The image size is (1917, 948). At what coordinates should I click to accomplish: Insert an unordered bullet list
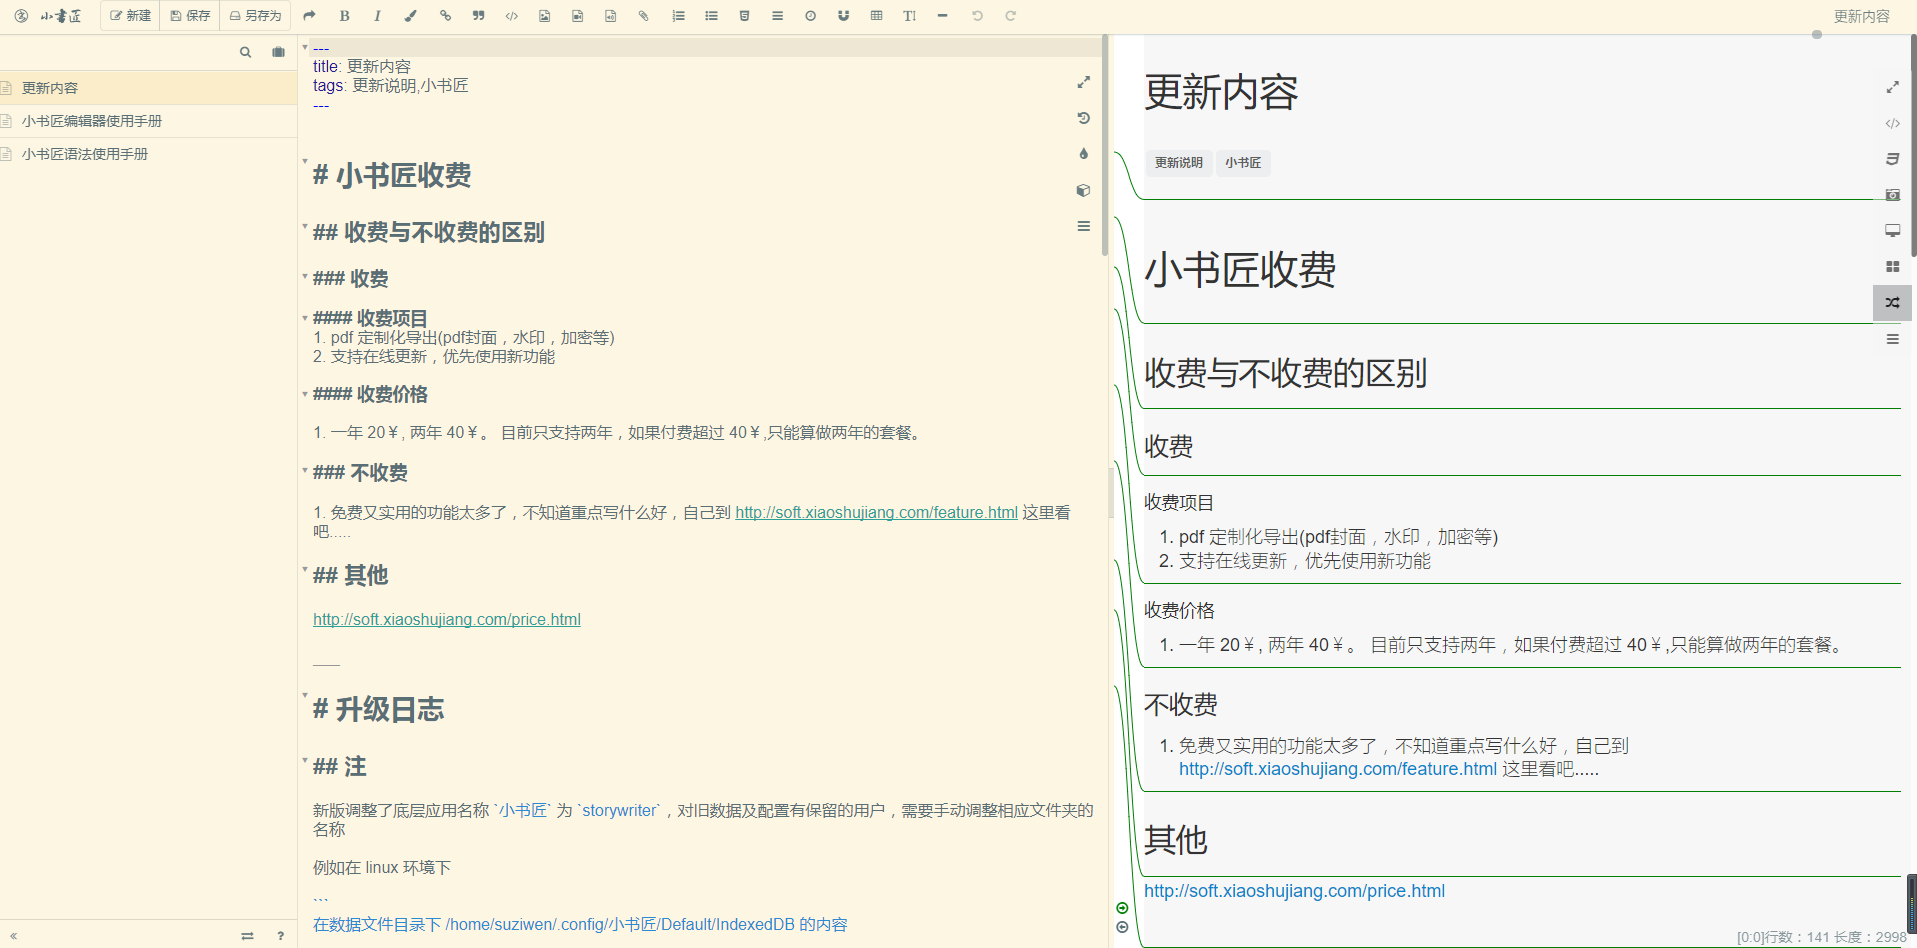pos(711,16)
